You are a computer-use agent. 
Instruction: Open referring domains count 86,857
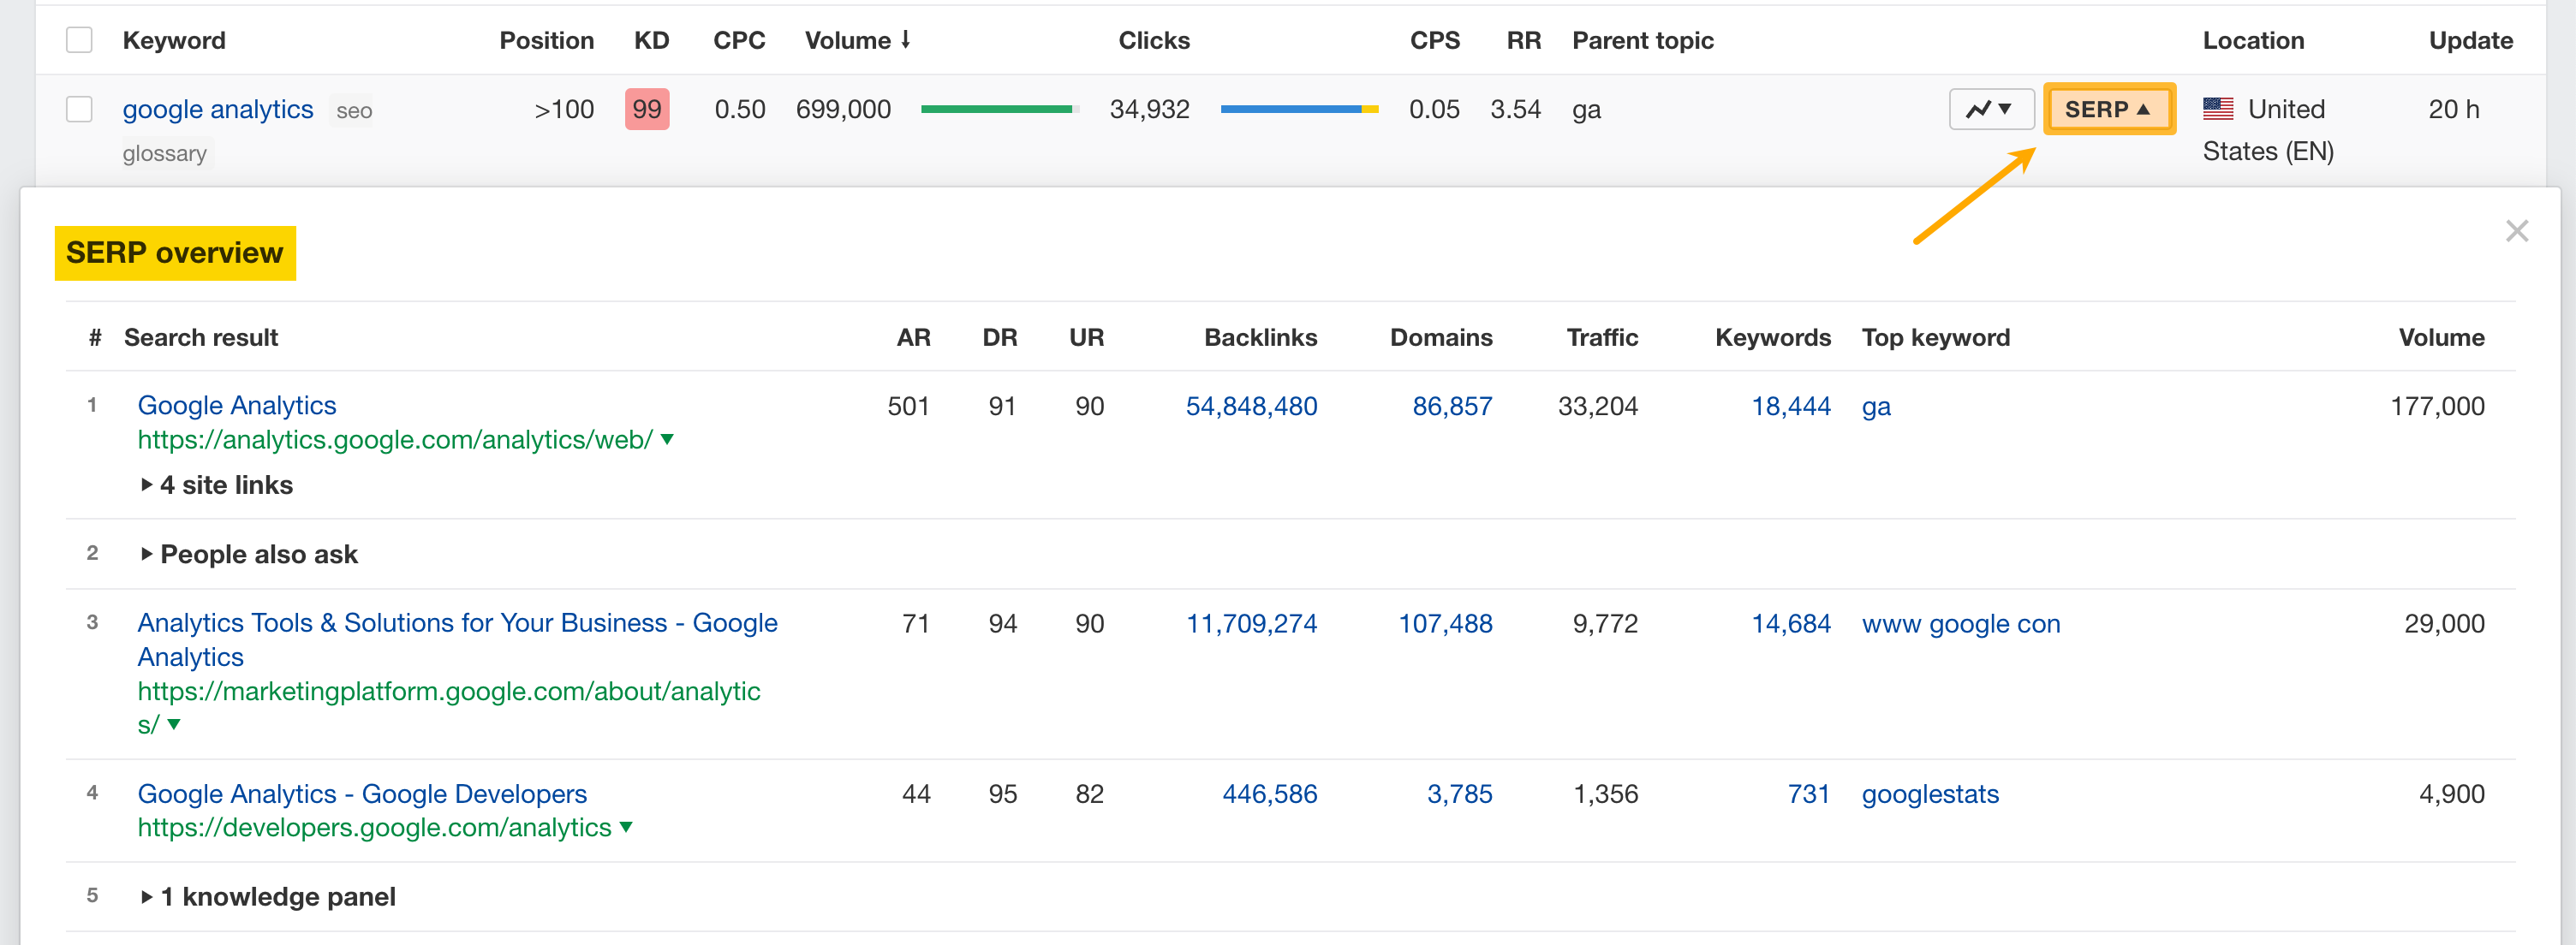1452,406
